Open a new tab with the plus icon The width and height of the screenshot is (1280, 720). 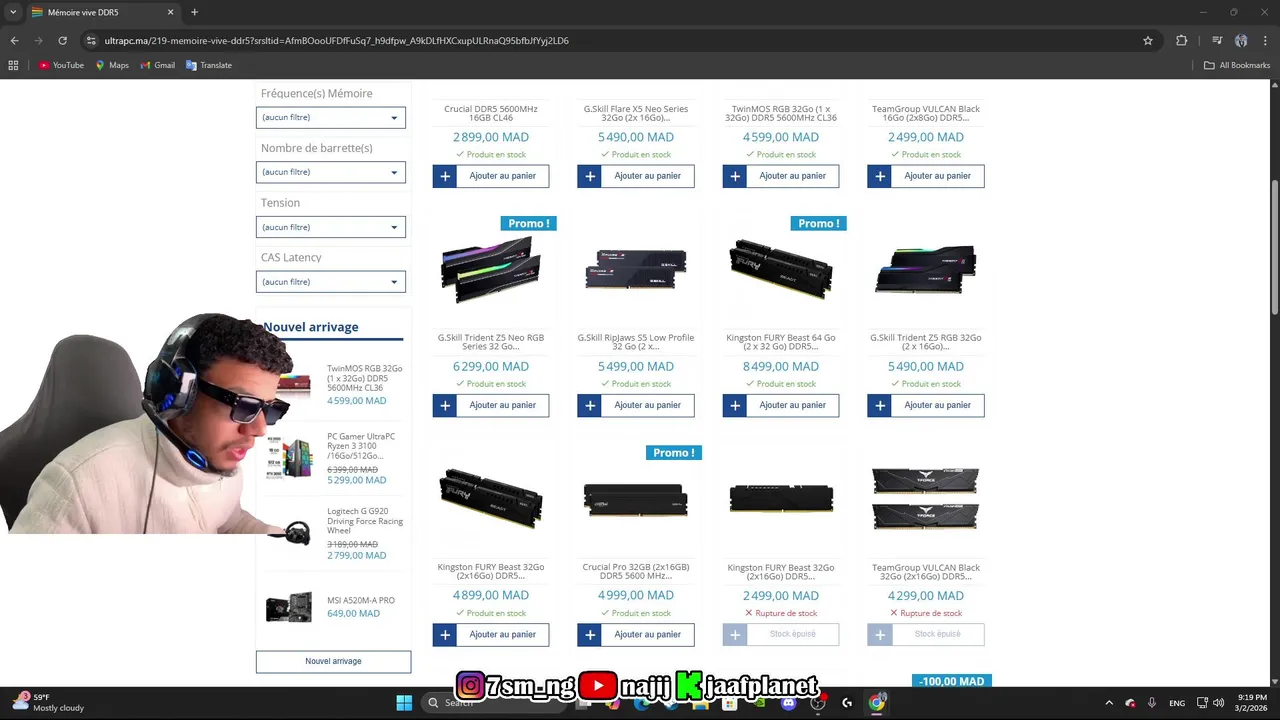tap(194, 12)
